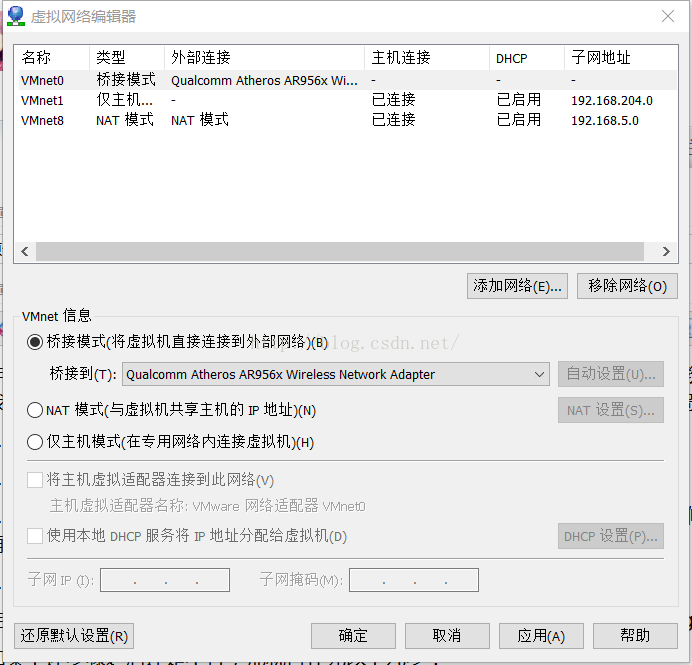Screen dimensions: 692x665
Task: Click the 名称 column header
Action: tap(52, 57)
